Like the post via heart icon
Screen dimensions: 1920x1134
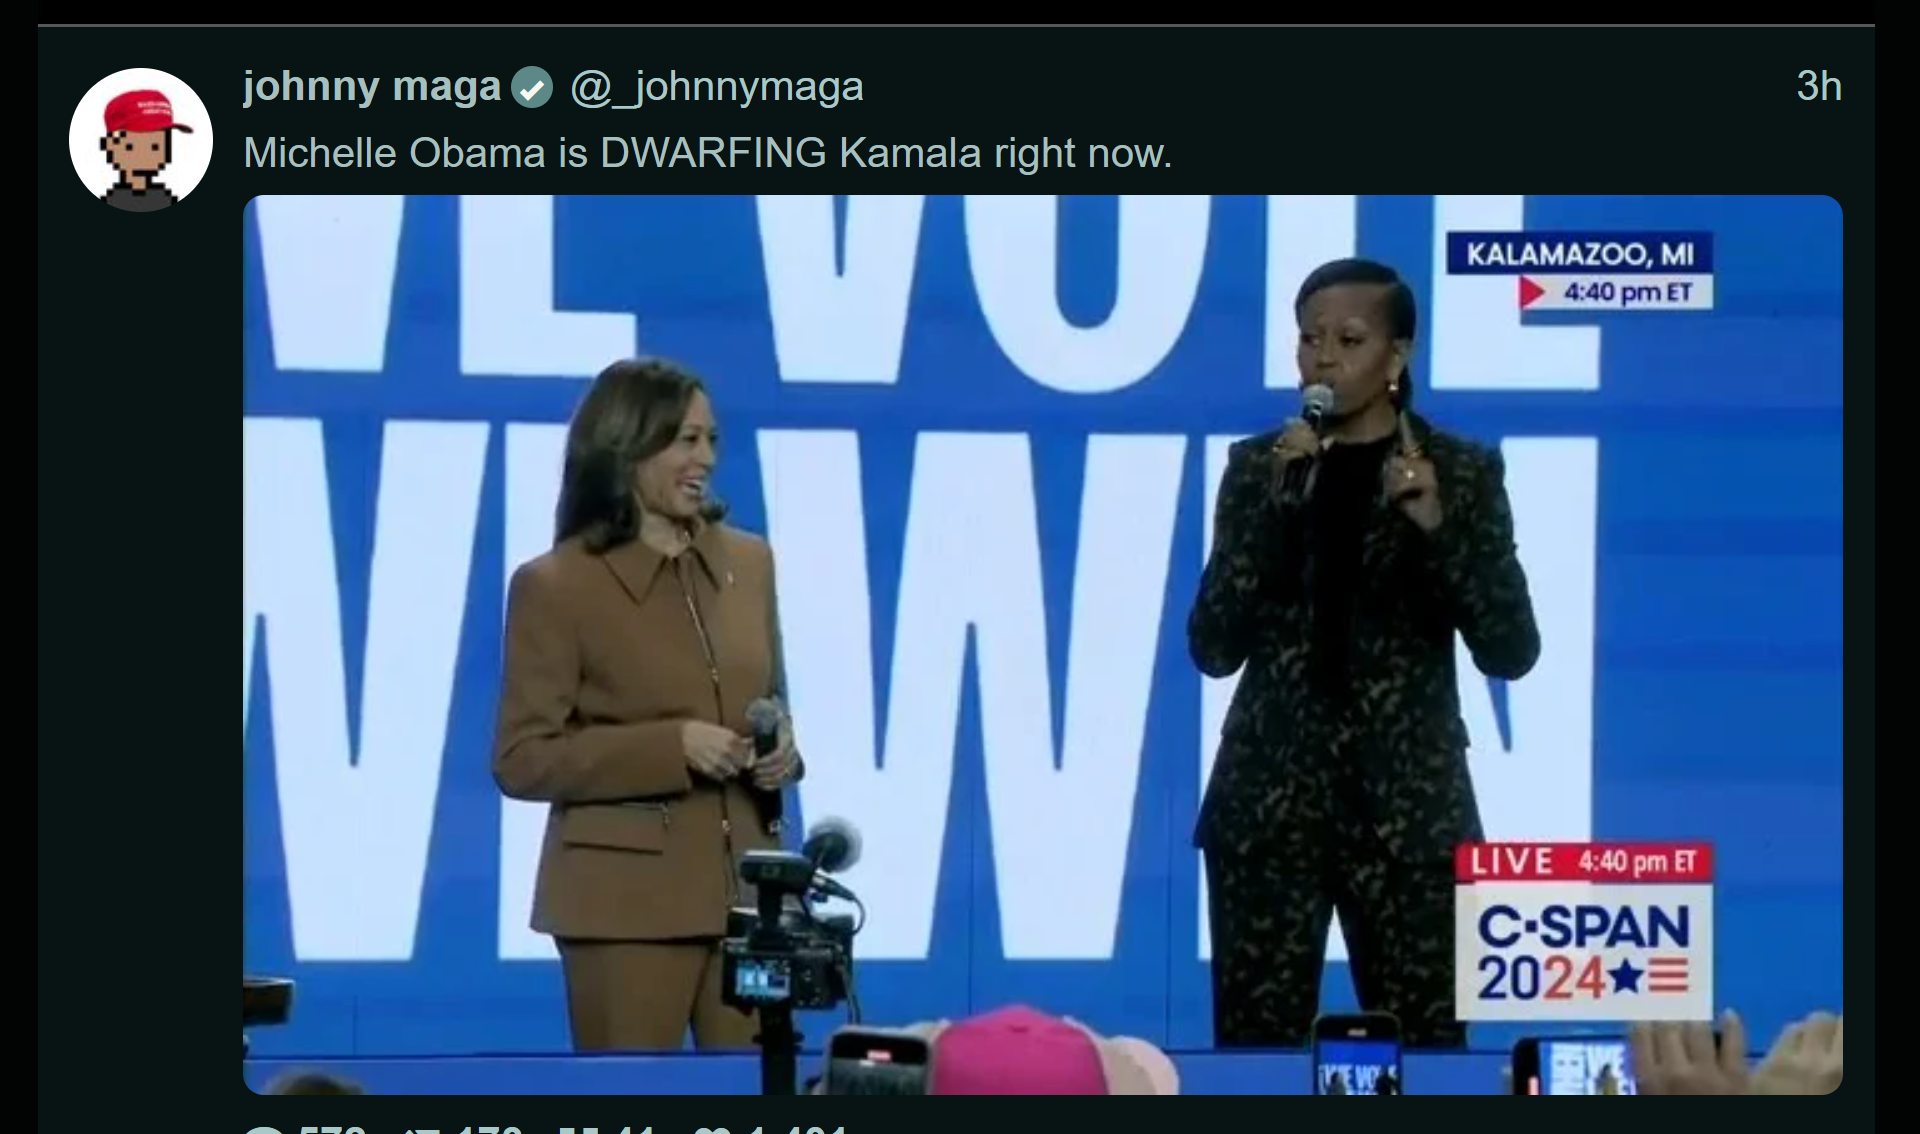point(712,1129)
